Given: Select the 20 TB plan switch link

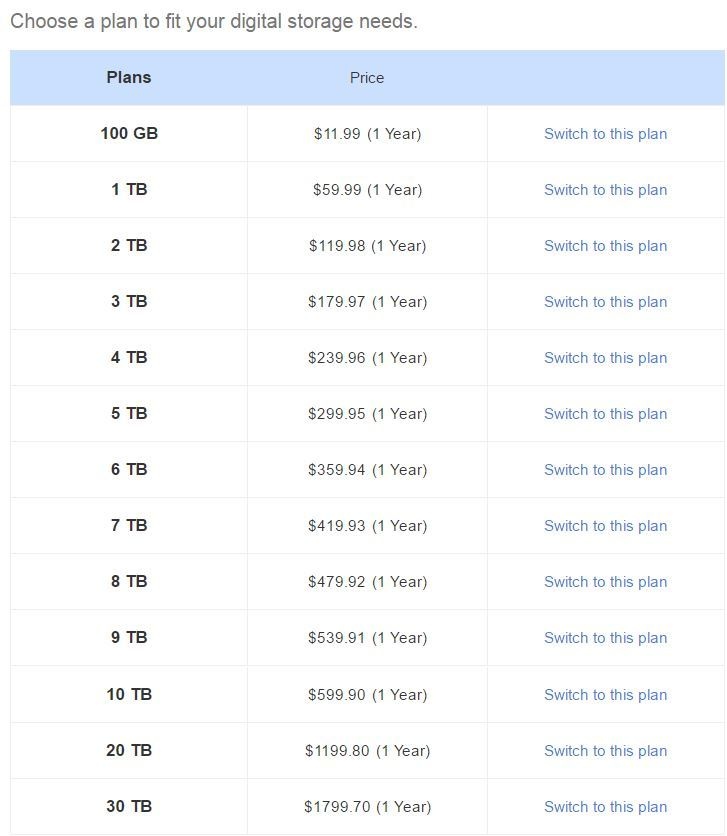Looking at the screenshot, I should point(605,751).
